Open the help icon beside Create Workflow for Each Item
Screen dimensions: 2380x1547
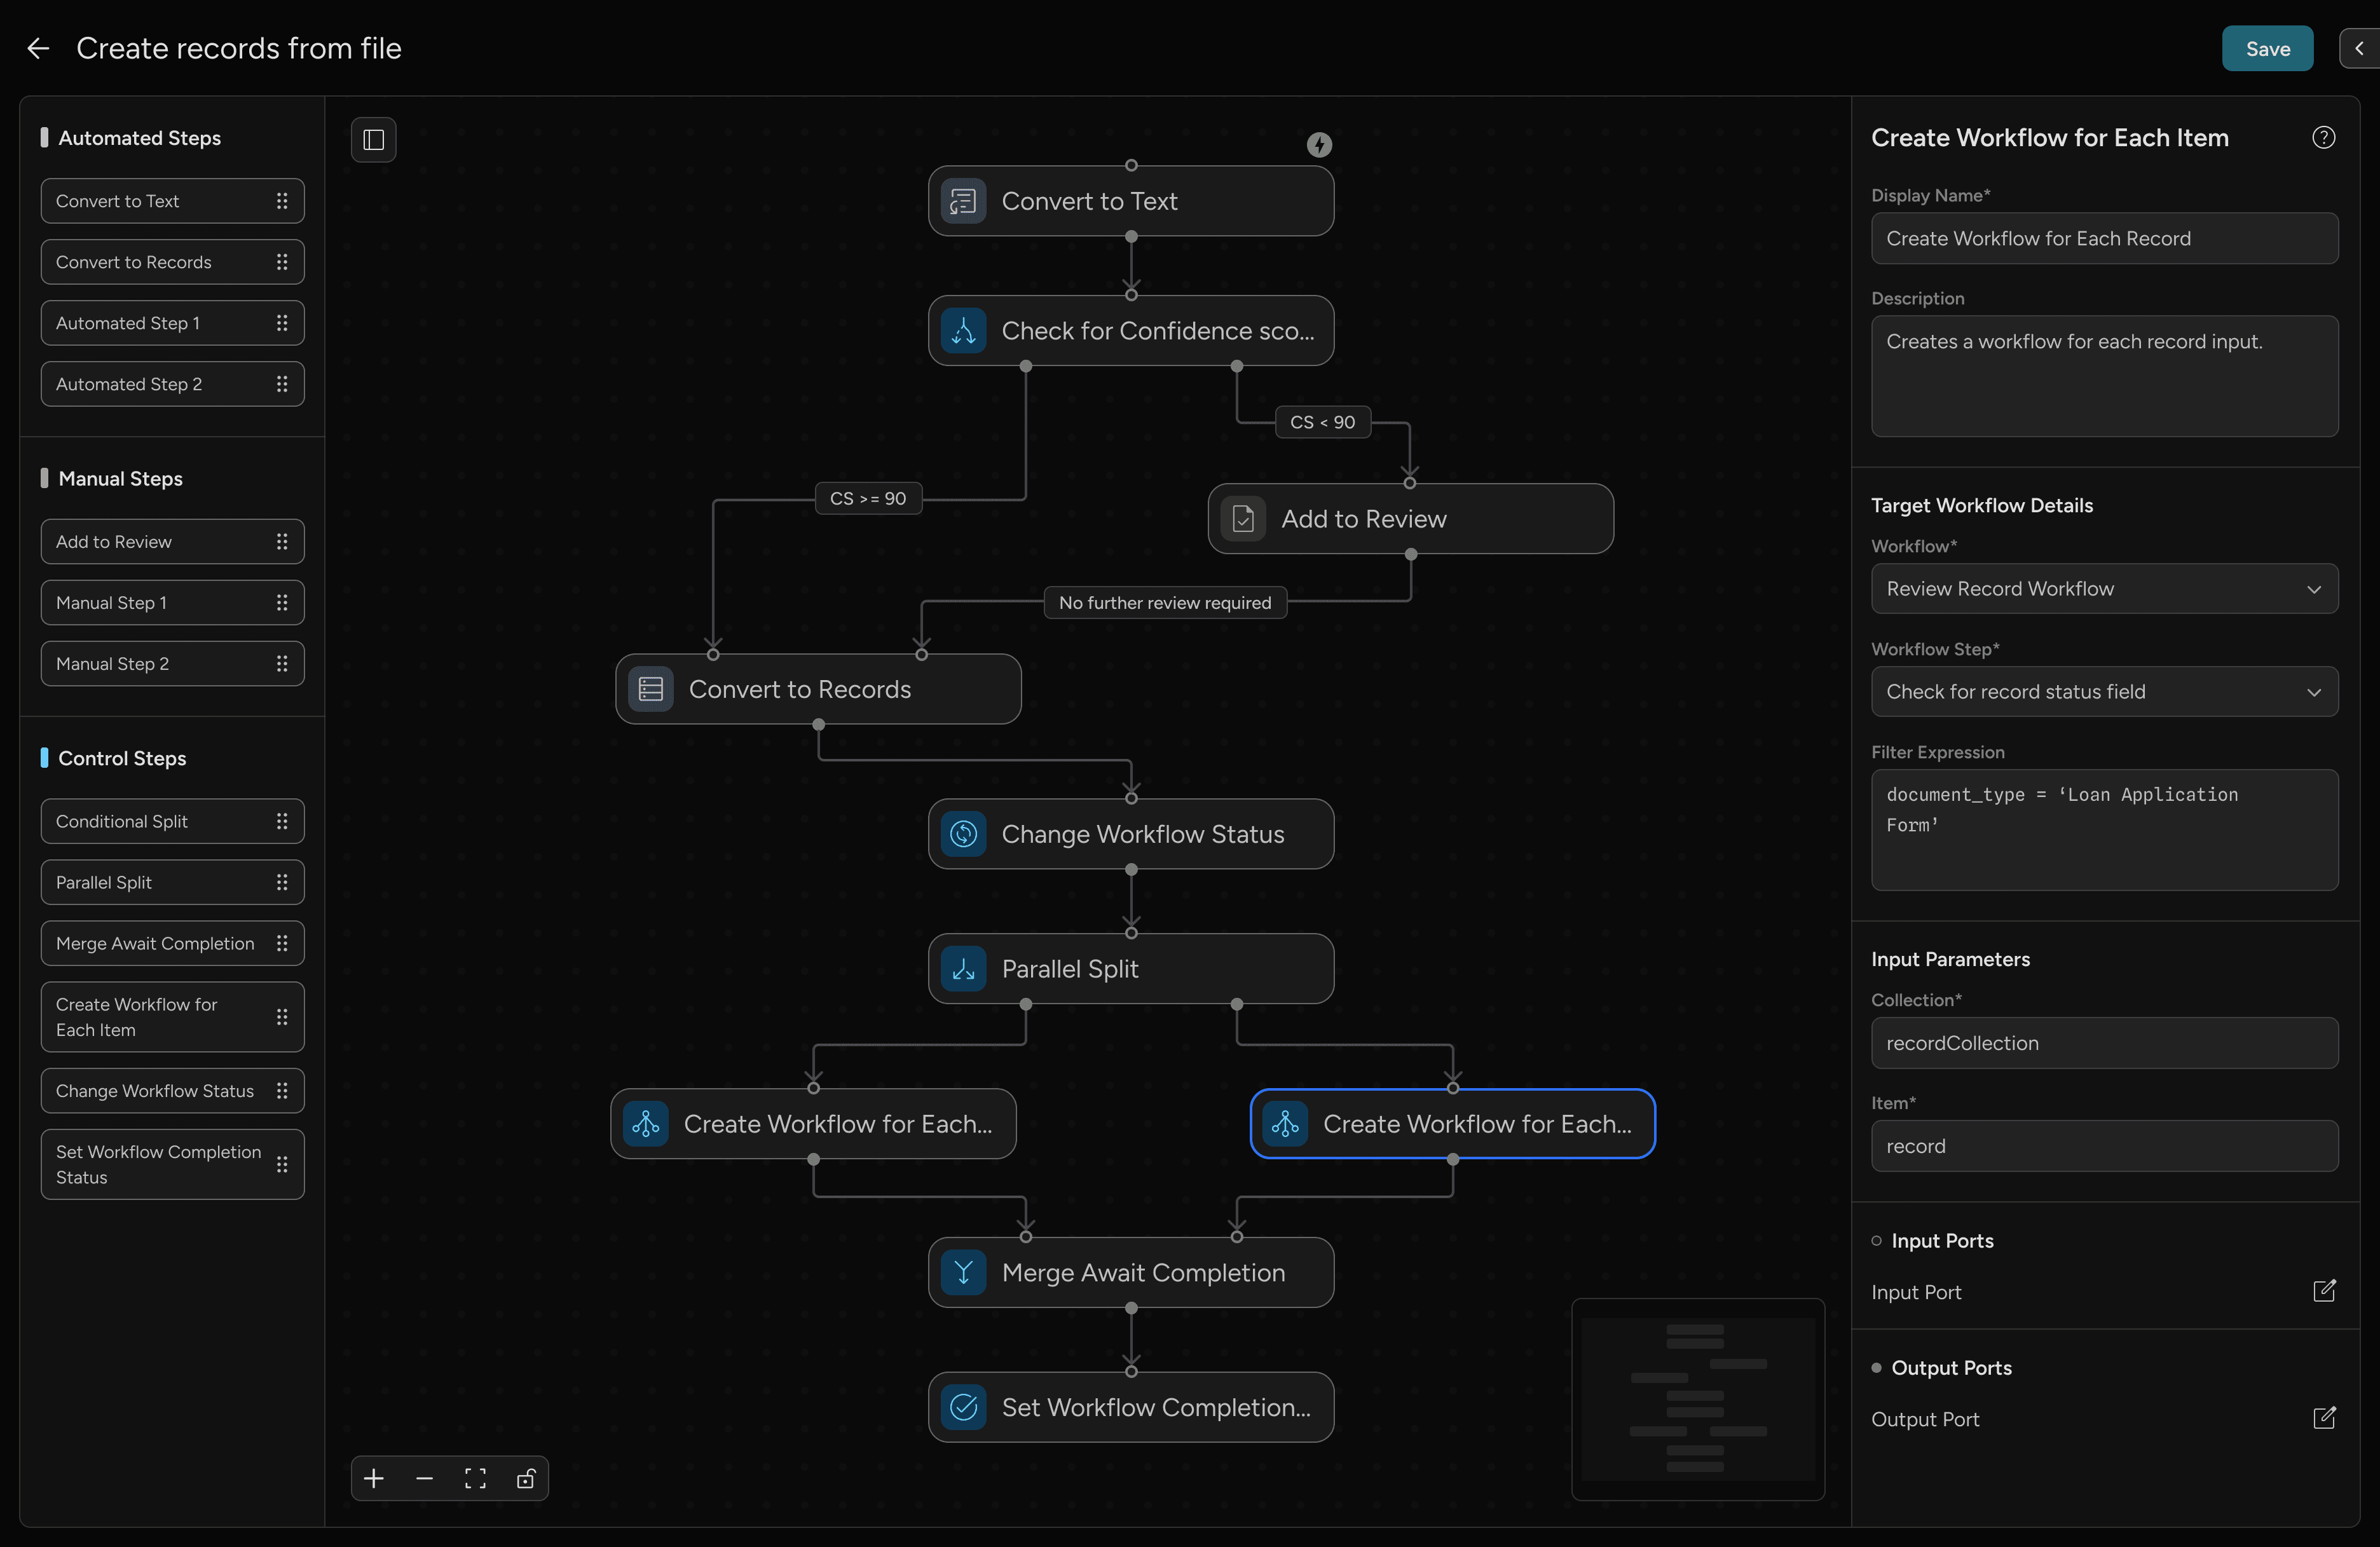(x=2324, y=137)
